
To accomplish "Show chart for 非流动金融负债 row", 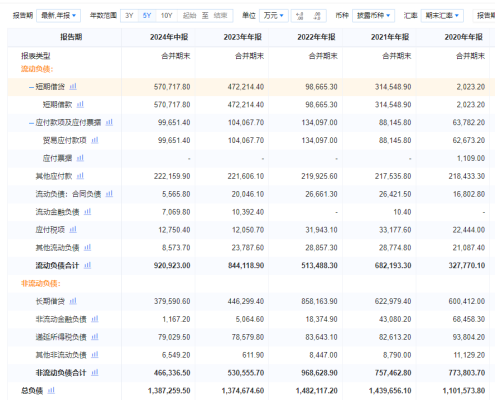I will pyautogui.click(x=95, y=319).
